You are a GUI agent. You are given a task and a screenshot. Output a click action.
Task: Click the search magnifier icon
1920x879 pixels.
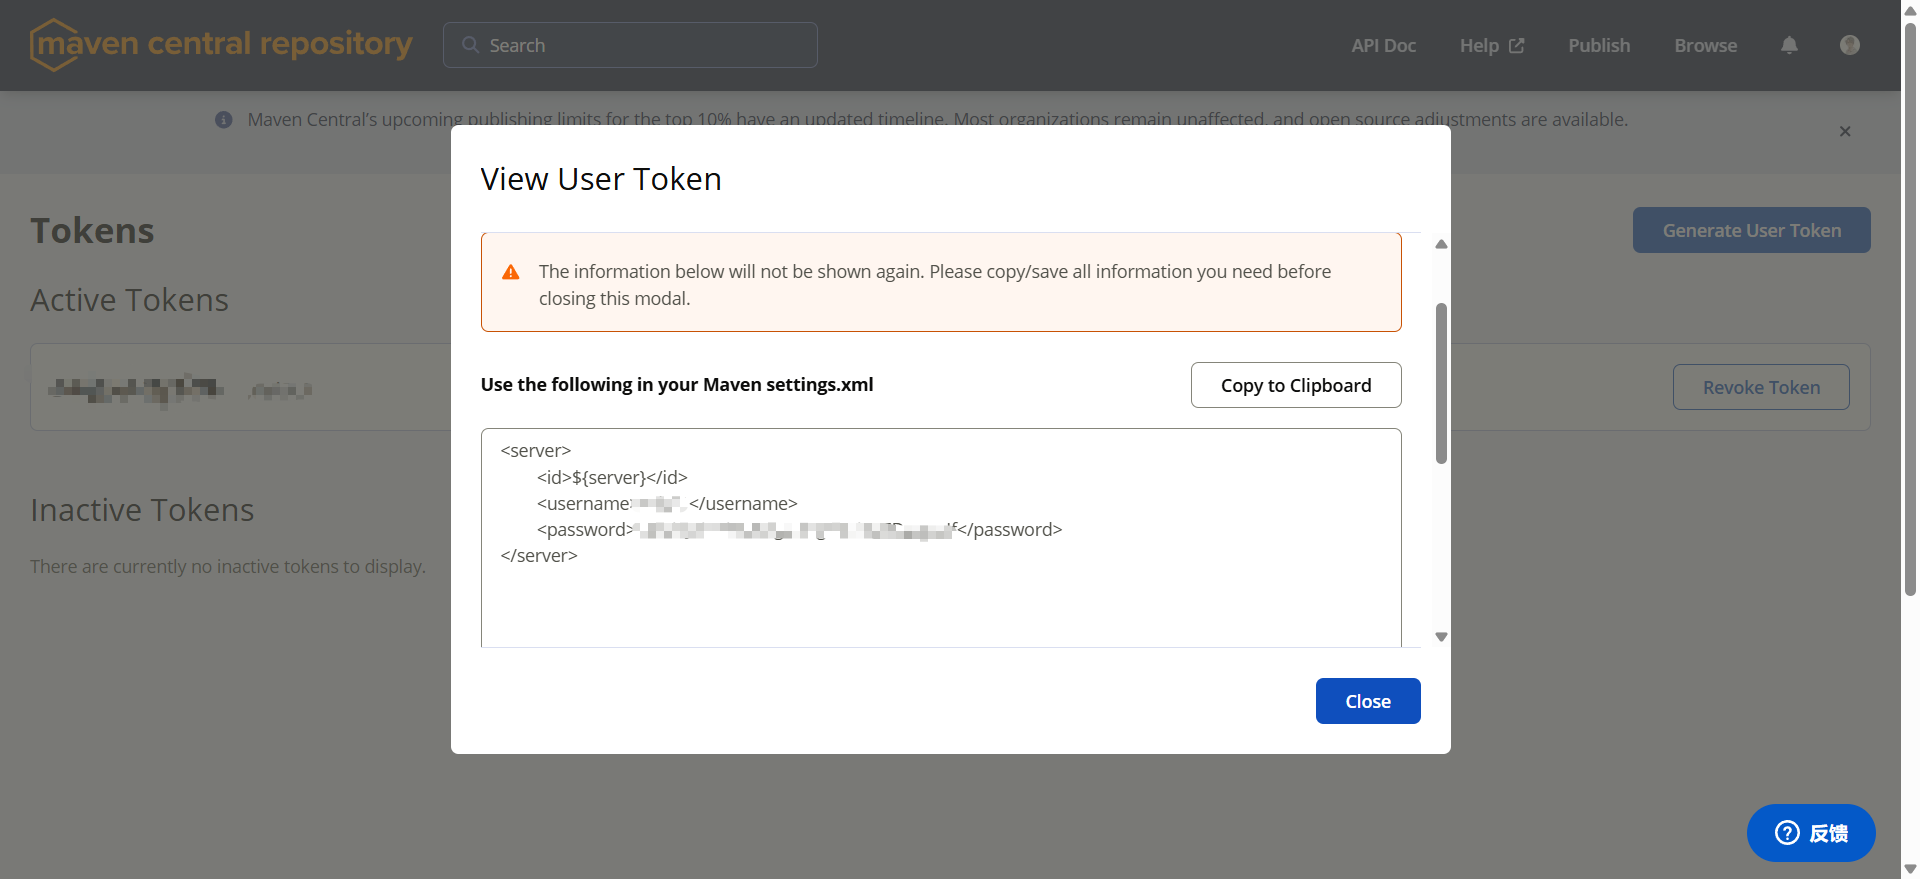pyautogui.click(x=470, y=45)
